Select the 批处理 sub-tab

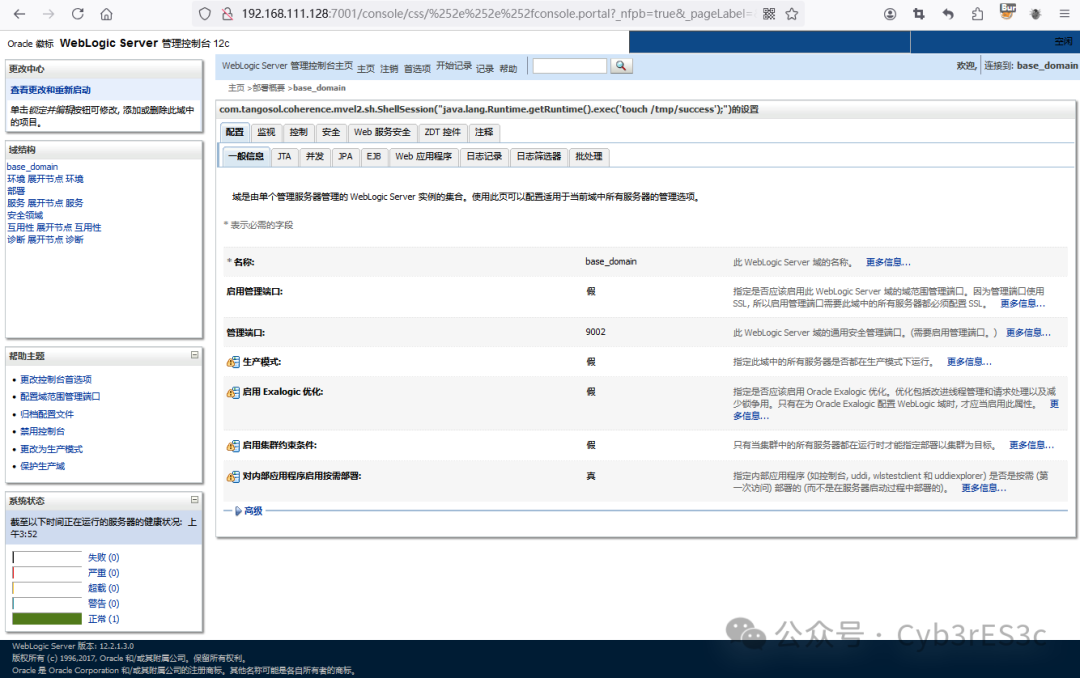(589, 156)
